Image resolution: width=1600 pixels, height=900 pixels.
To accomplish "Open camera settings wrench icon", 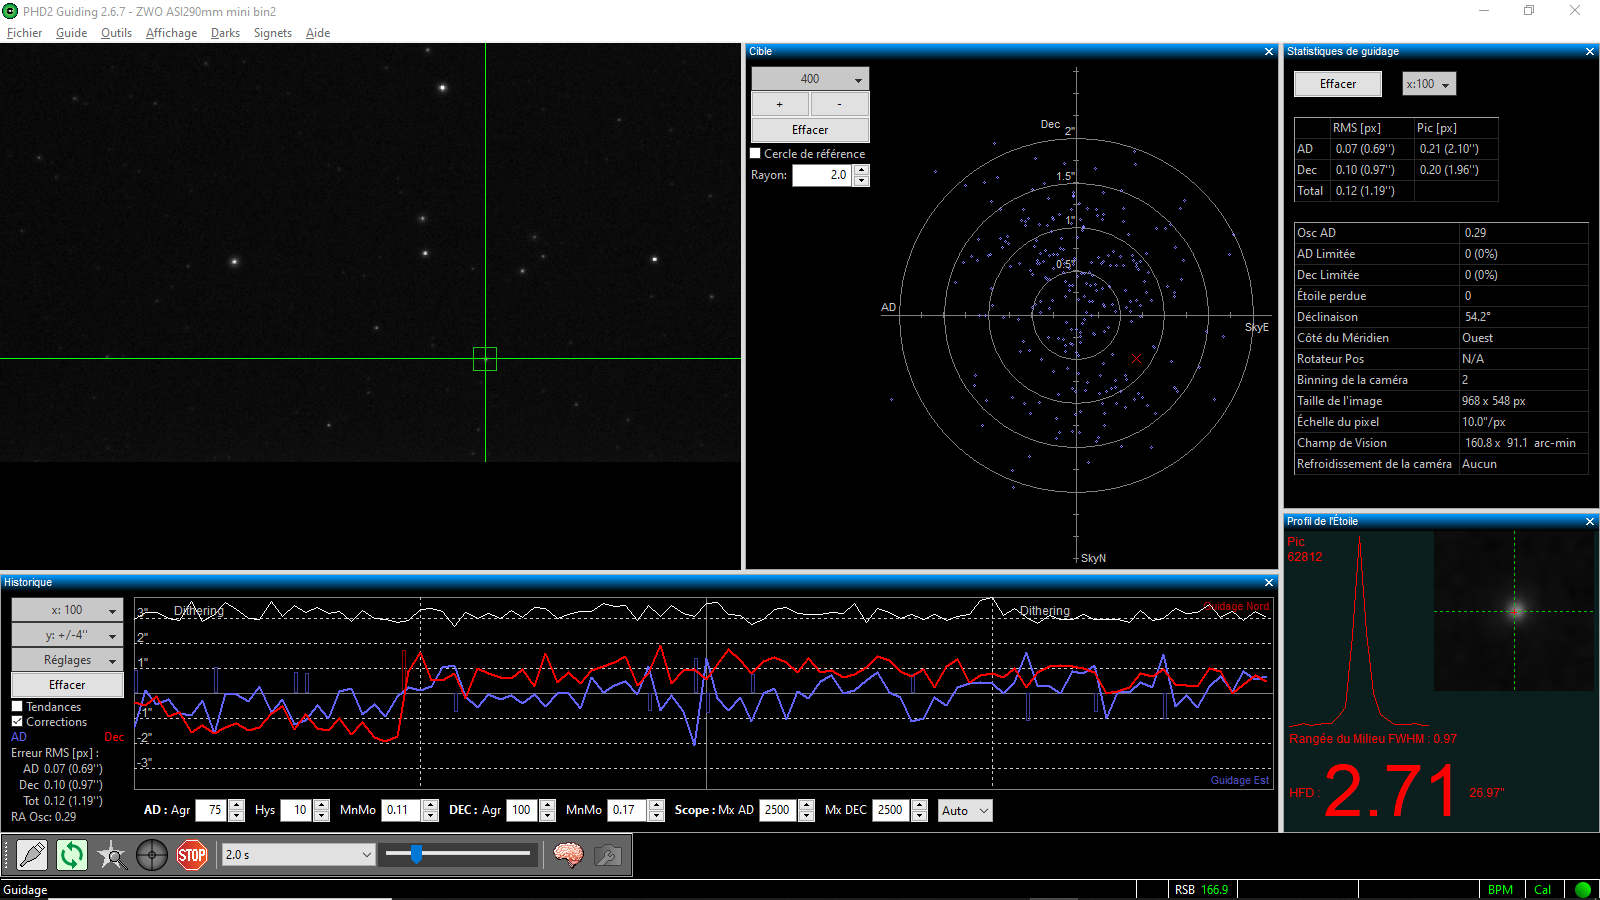I will pyautogui.click(x=607, y=855).
